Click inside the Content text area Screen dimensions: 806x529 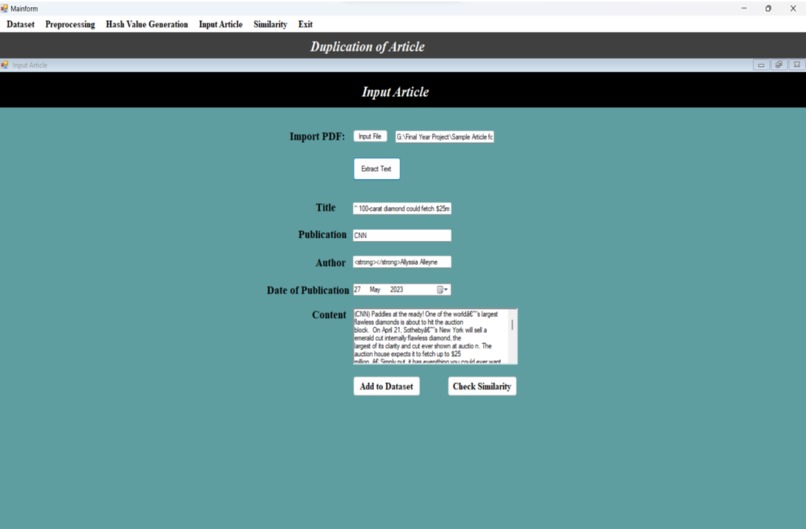pos(431,337)
